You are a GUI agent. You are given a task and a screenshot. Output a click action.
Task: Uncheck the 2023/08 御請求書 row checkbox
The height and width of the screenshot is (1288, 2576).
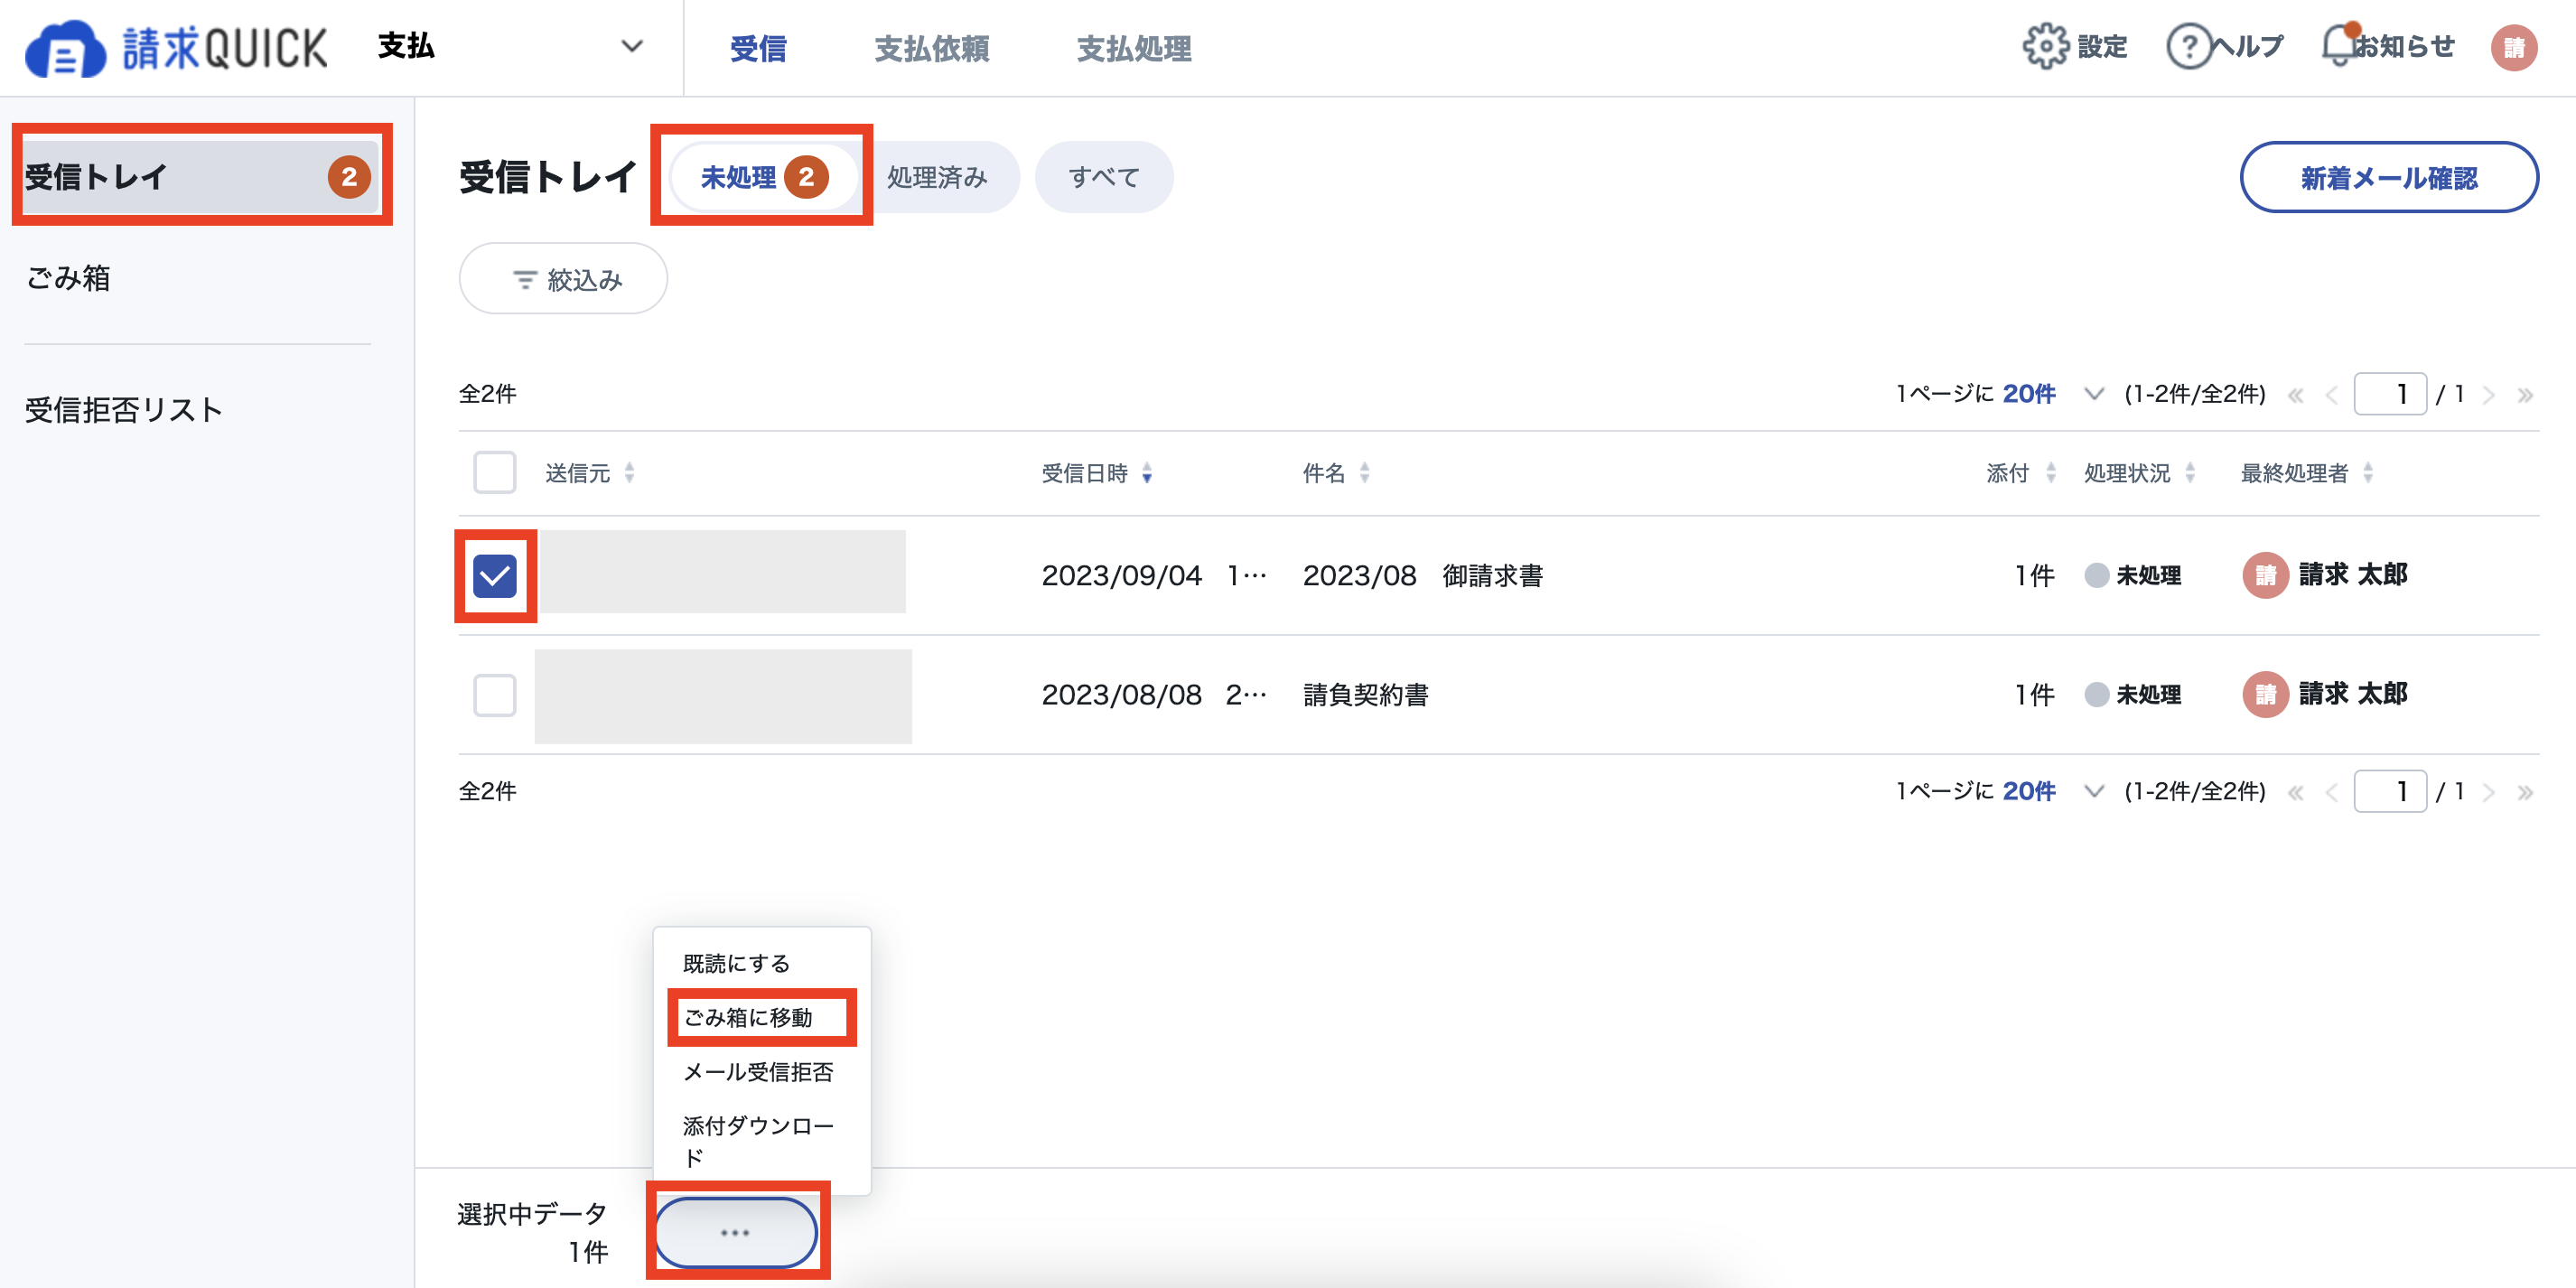click(494, 576)
